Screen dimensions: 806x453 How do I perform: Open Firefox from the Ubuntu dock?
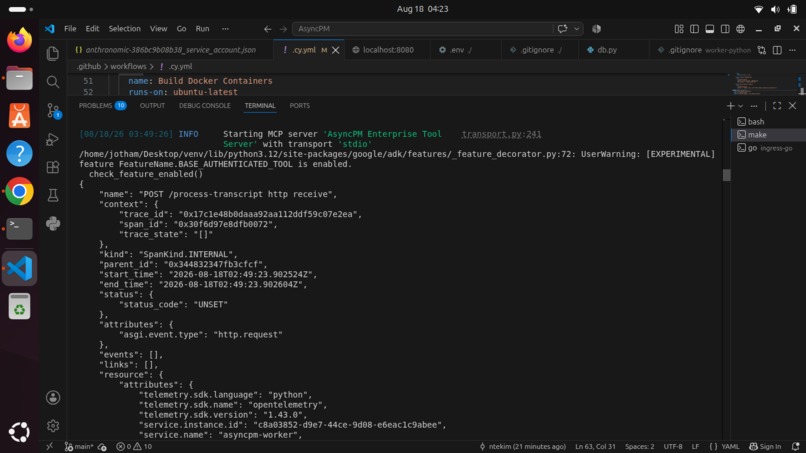(x=19, y=40)
